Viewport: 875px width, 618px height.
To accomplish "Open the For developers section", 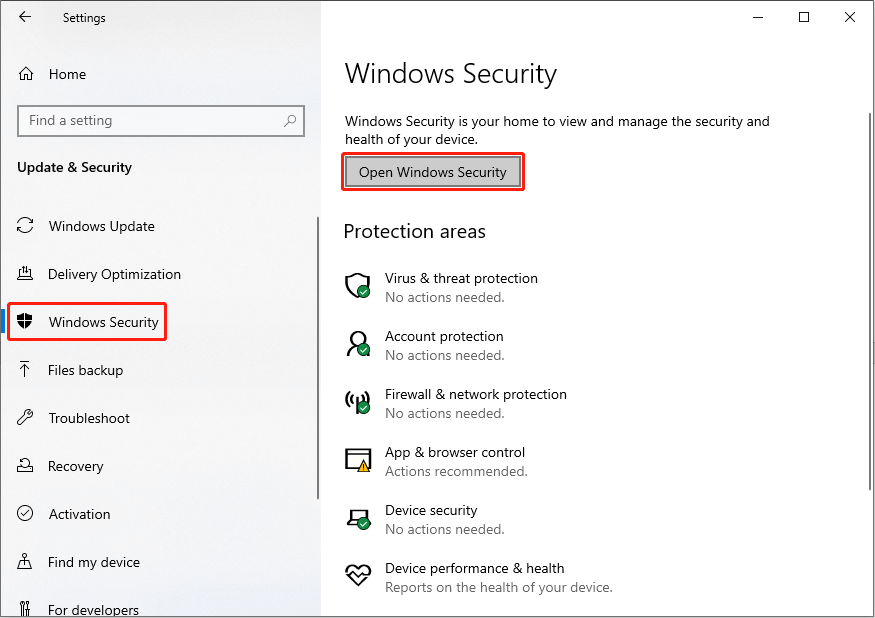I will coord(93,608).
